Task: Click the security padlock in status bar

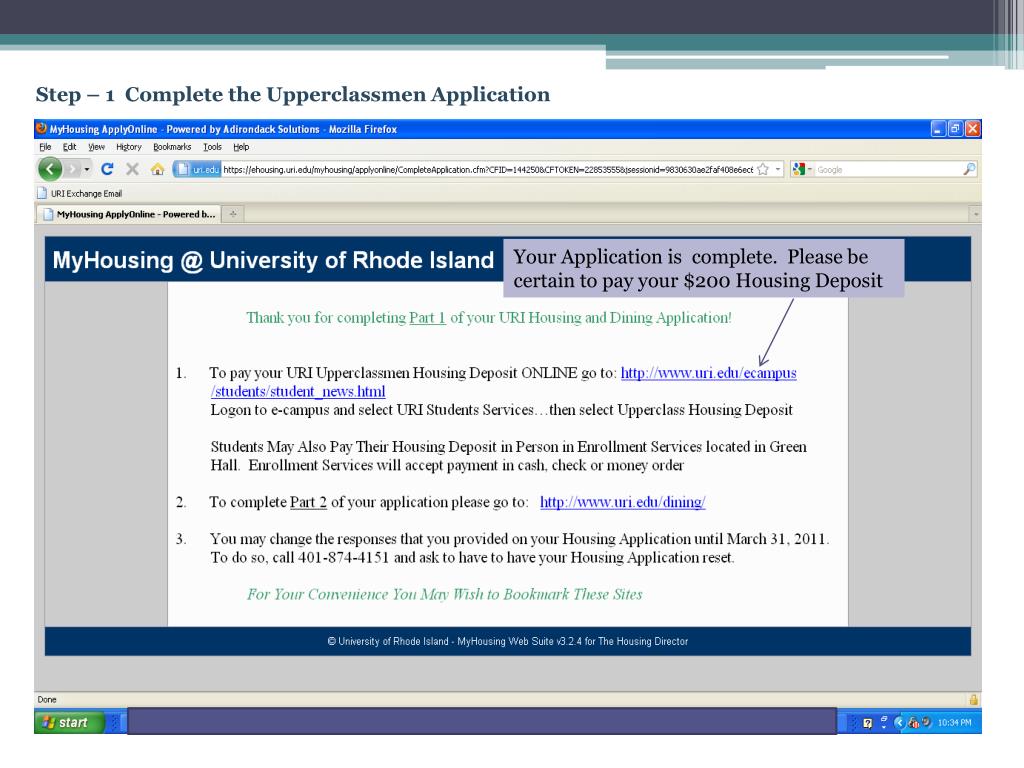Action: [x=974, y=699]
